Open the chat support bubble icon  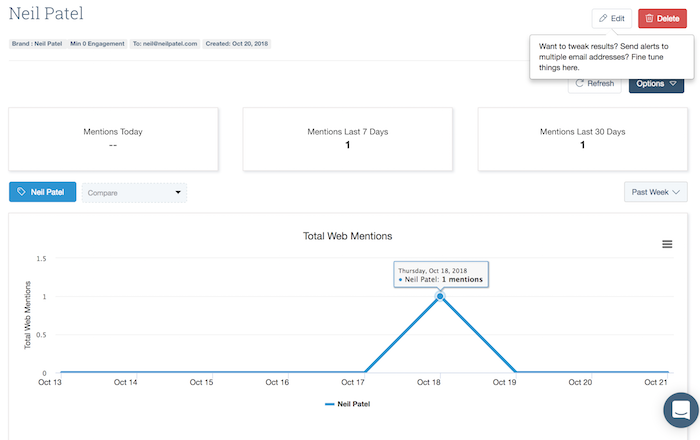coord(680,410)
